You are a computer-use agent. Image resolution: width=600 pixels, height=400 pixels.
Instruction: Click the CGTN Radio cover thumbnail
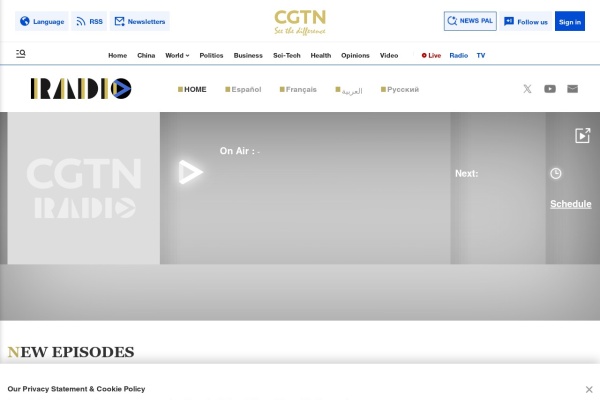[84, 188]
